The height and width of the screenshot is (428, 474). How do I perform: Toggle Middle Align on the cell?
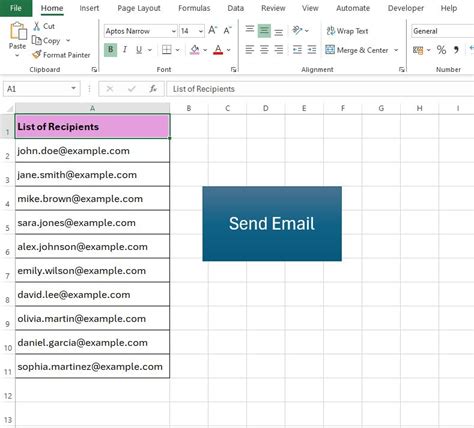pyautogui.click(x=264, y=31)
